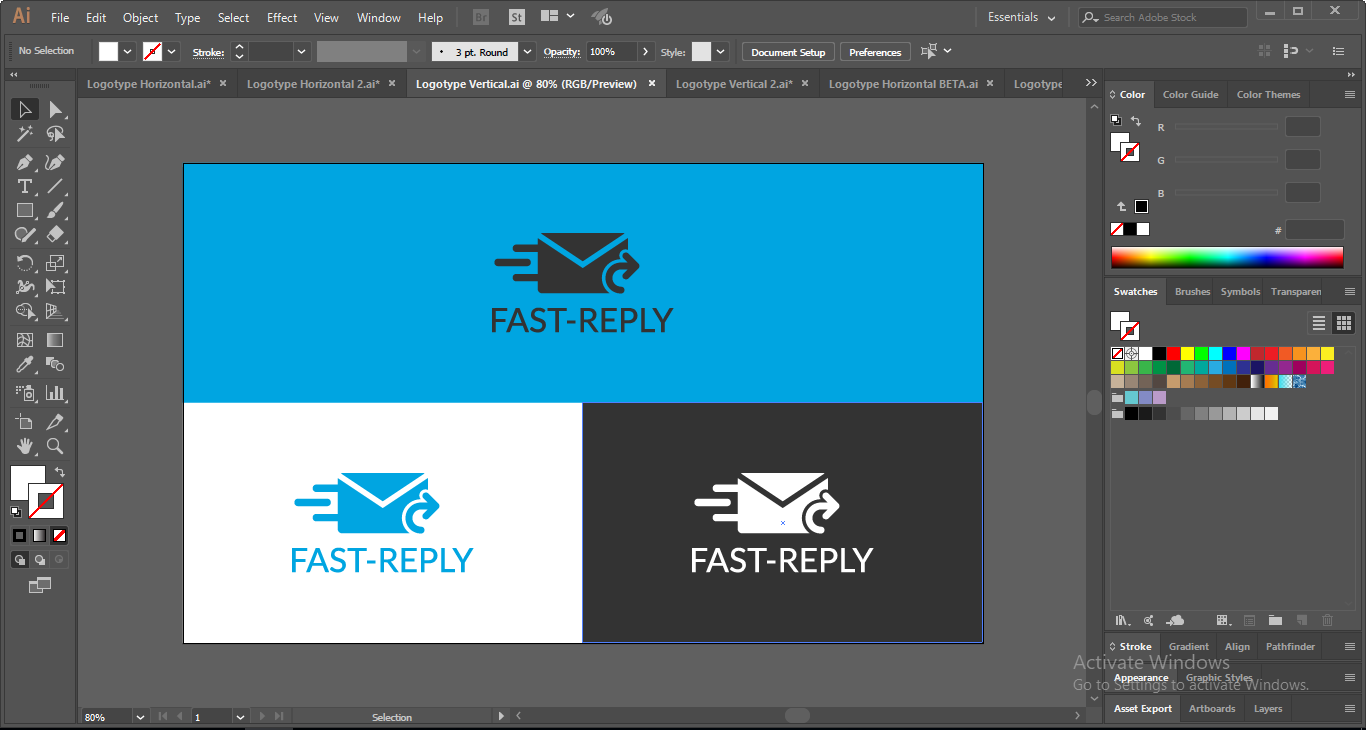
Task: Choose the Symbol Sprayer tool
Action: (x=25, y=393)
